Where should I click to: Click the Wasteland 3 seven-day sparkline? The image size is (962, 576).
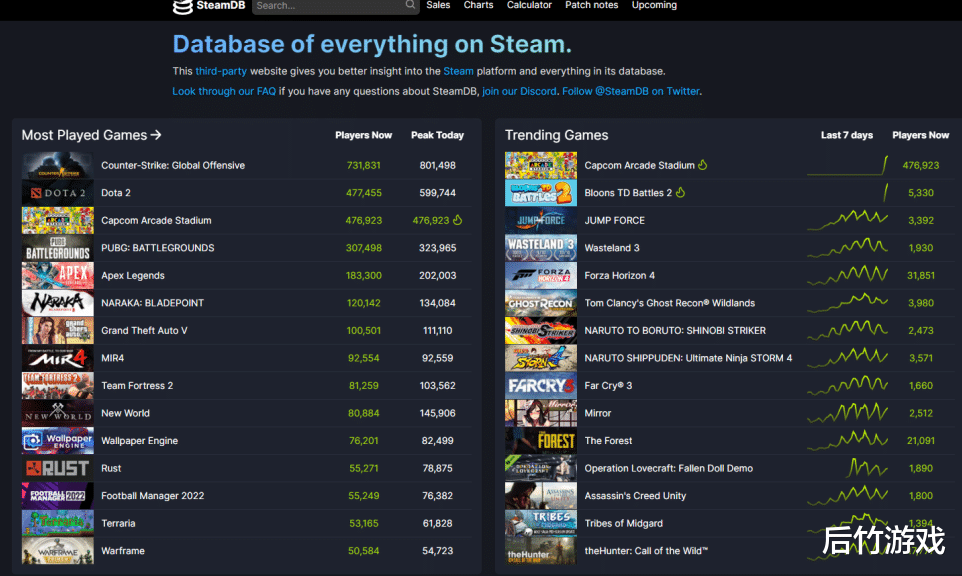[x=847, y=247]
